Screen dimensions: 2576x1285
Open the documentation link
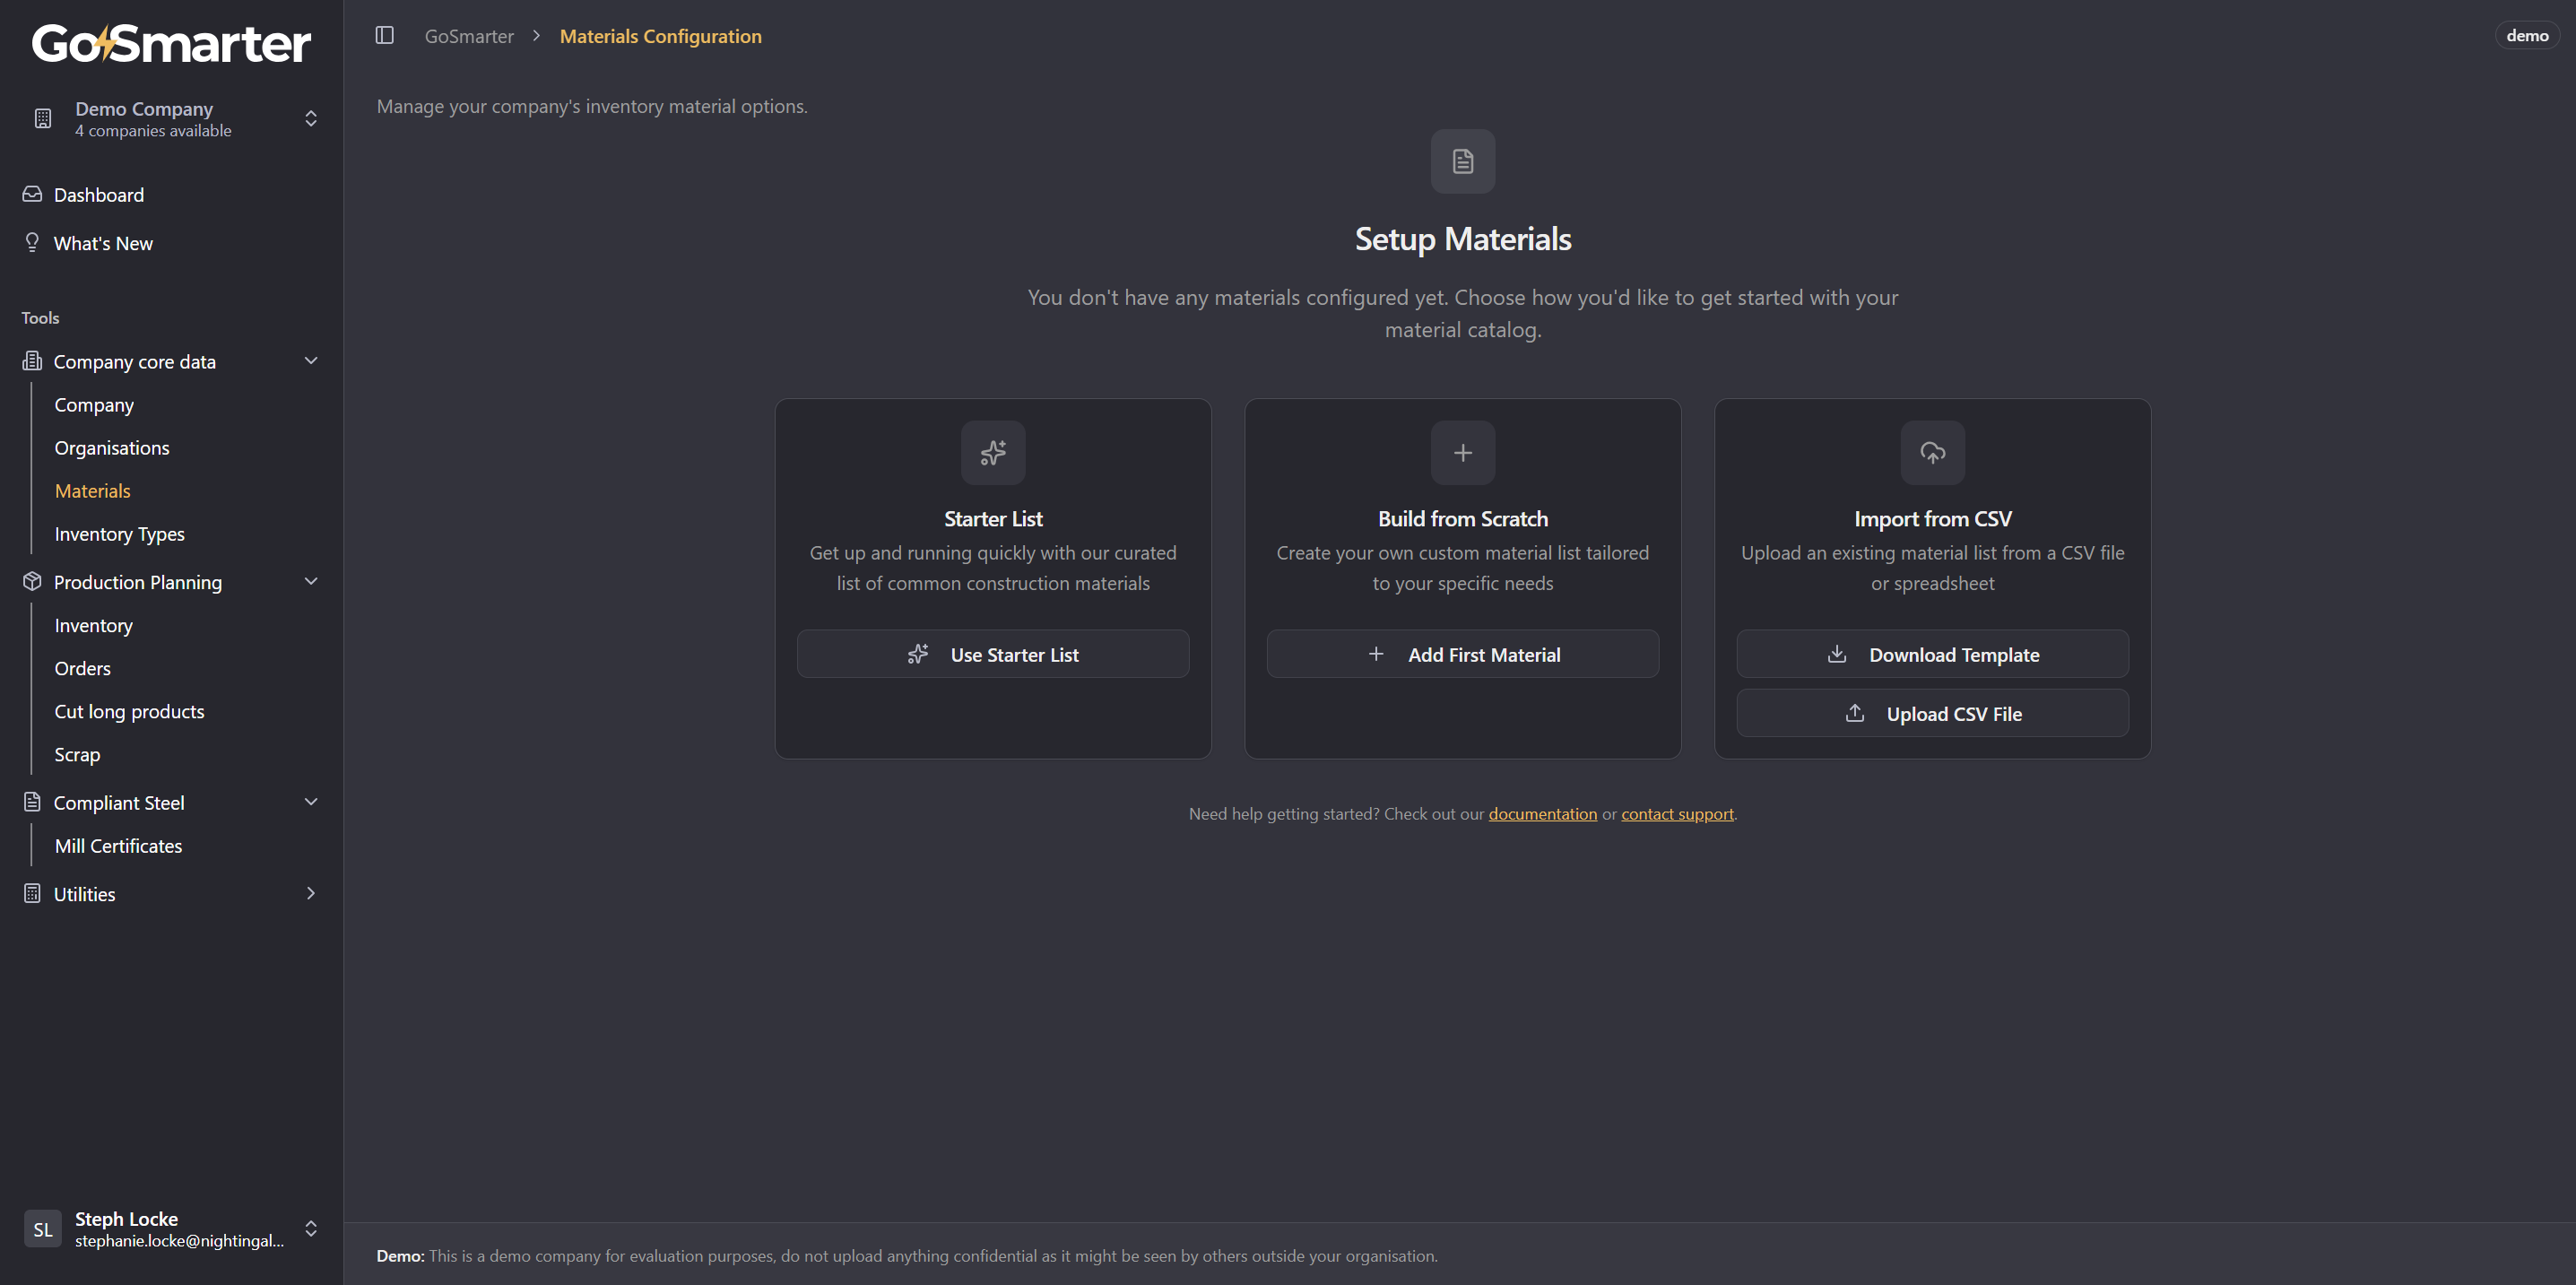[1542, 814]
